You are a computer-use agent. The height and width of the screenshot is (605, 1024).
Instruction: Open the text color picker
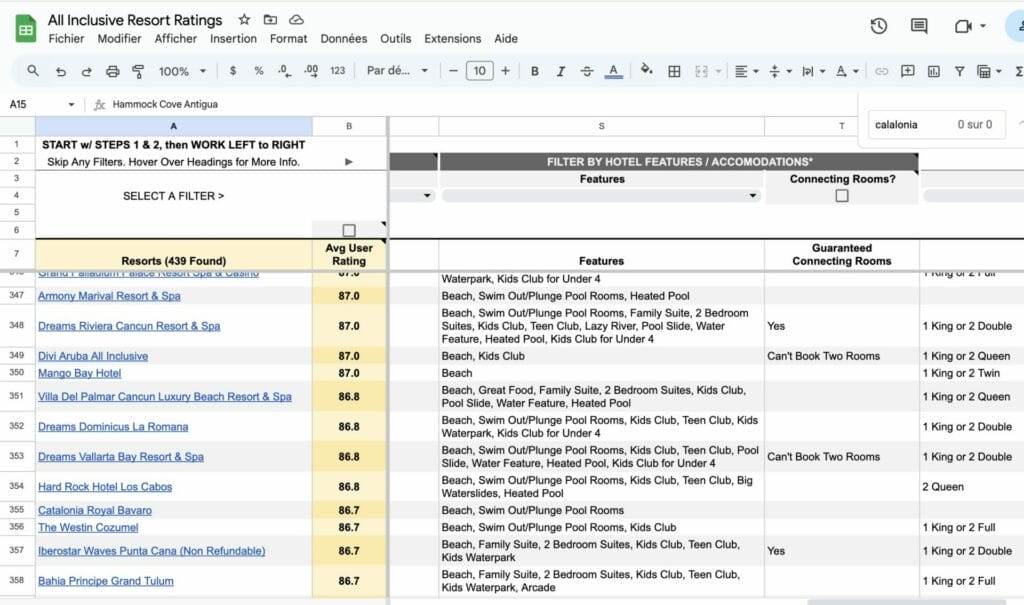[x=612, y=71]
